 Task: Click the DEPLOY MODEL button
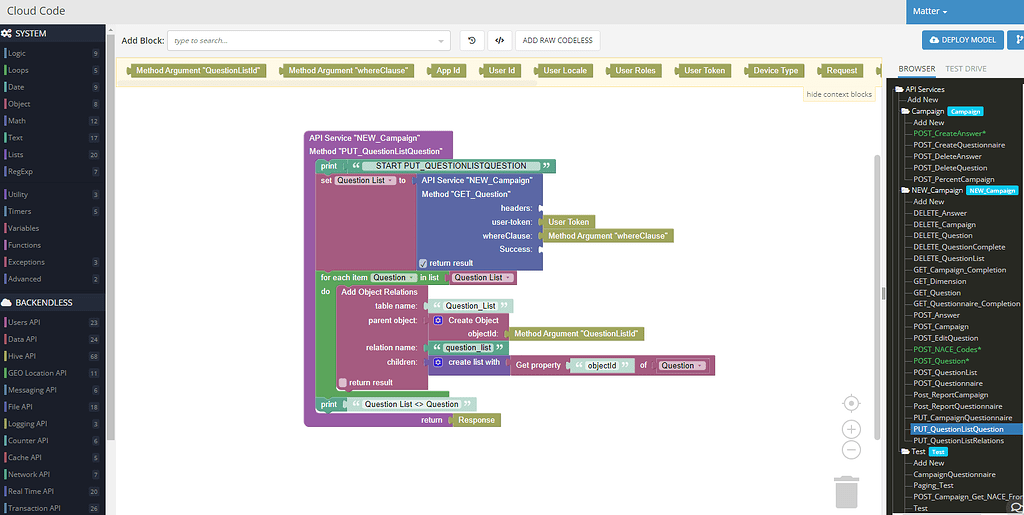963,40
